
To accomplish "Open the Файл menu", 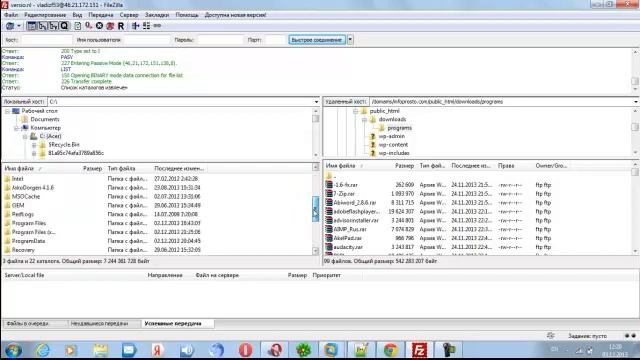I will (x=11, y=15).
